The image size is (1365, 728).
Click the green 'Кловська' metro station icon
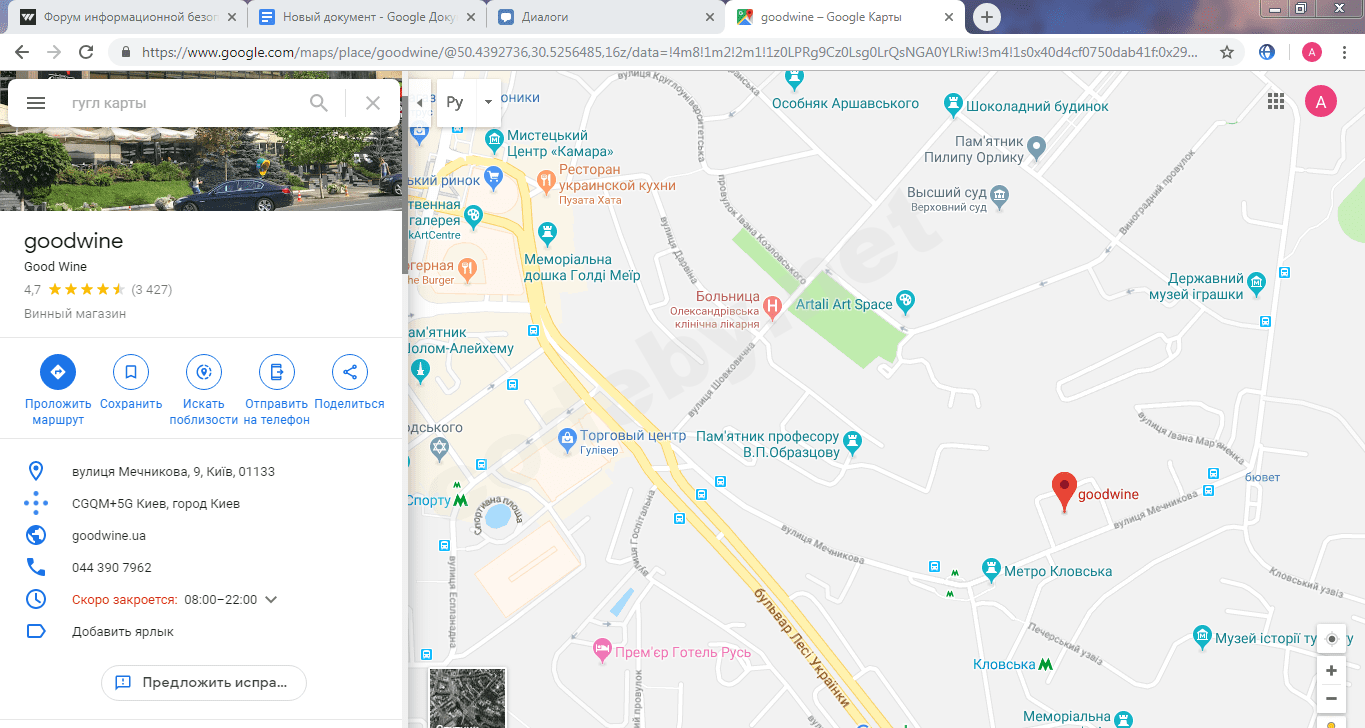point(1046,664)
